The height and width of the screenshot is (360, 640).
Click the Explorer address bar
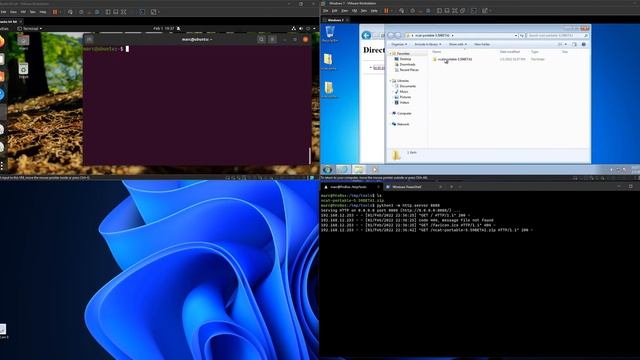pyautogui.click(x=461, y=36)
